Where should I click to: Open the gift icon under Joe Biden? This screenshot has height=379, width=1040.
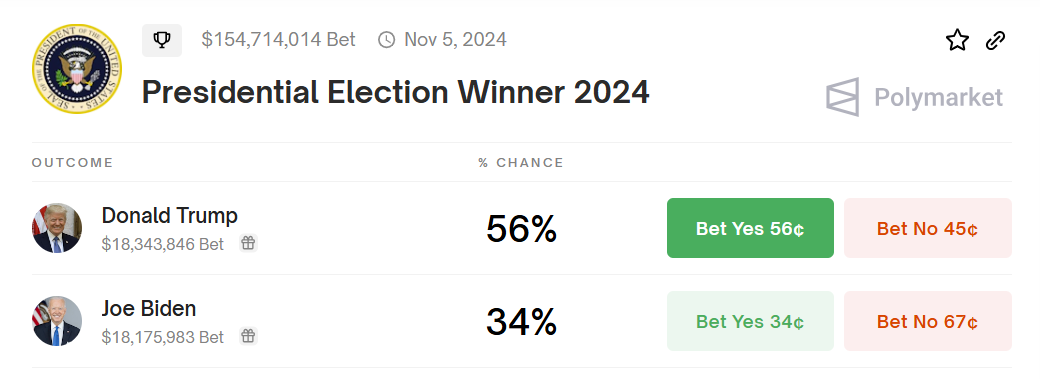(248, 336)
